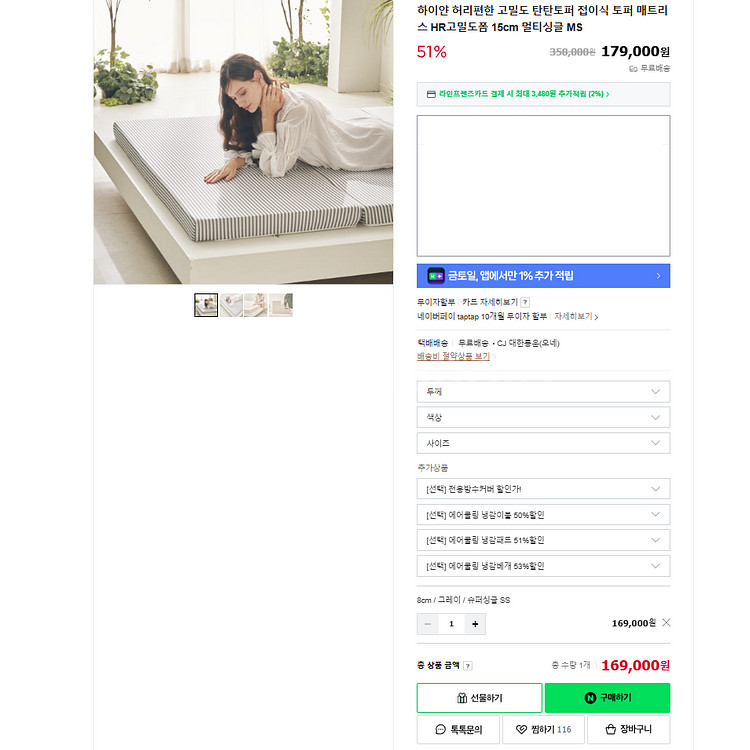Click the help icon next to 총 상품 금액
750x750 pixels.
[x=468, y=665]
